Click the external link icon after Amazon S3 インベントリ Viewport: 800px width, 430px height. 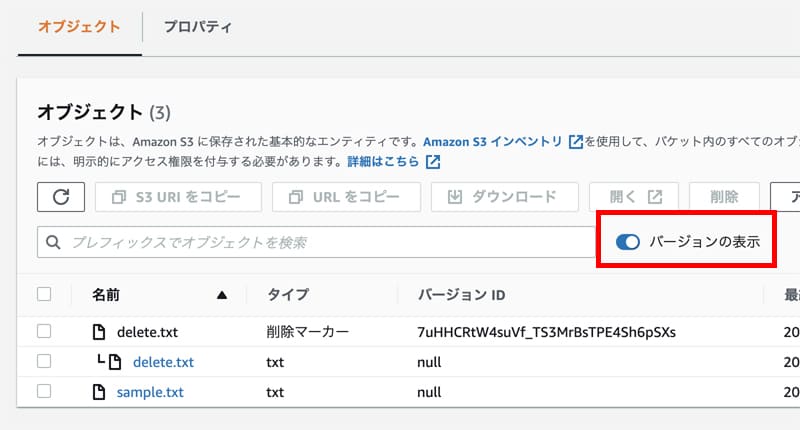pyautogui.click(x=575, y=142)
